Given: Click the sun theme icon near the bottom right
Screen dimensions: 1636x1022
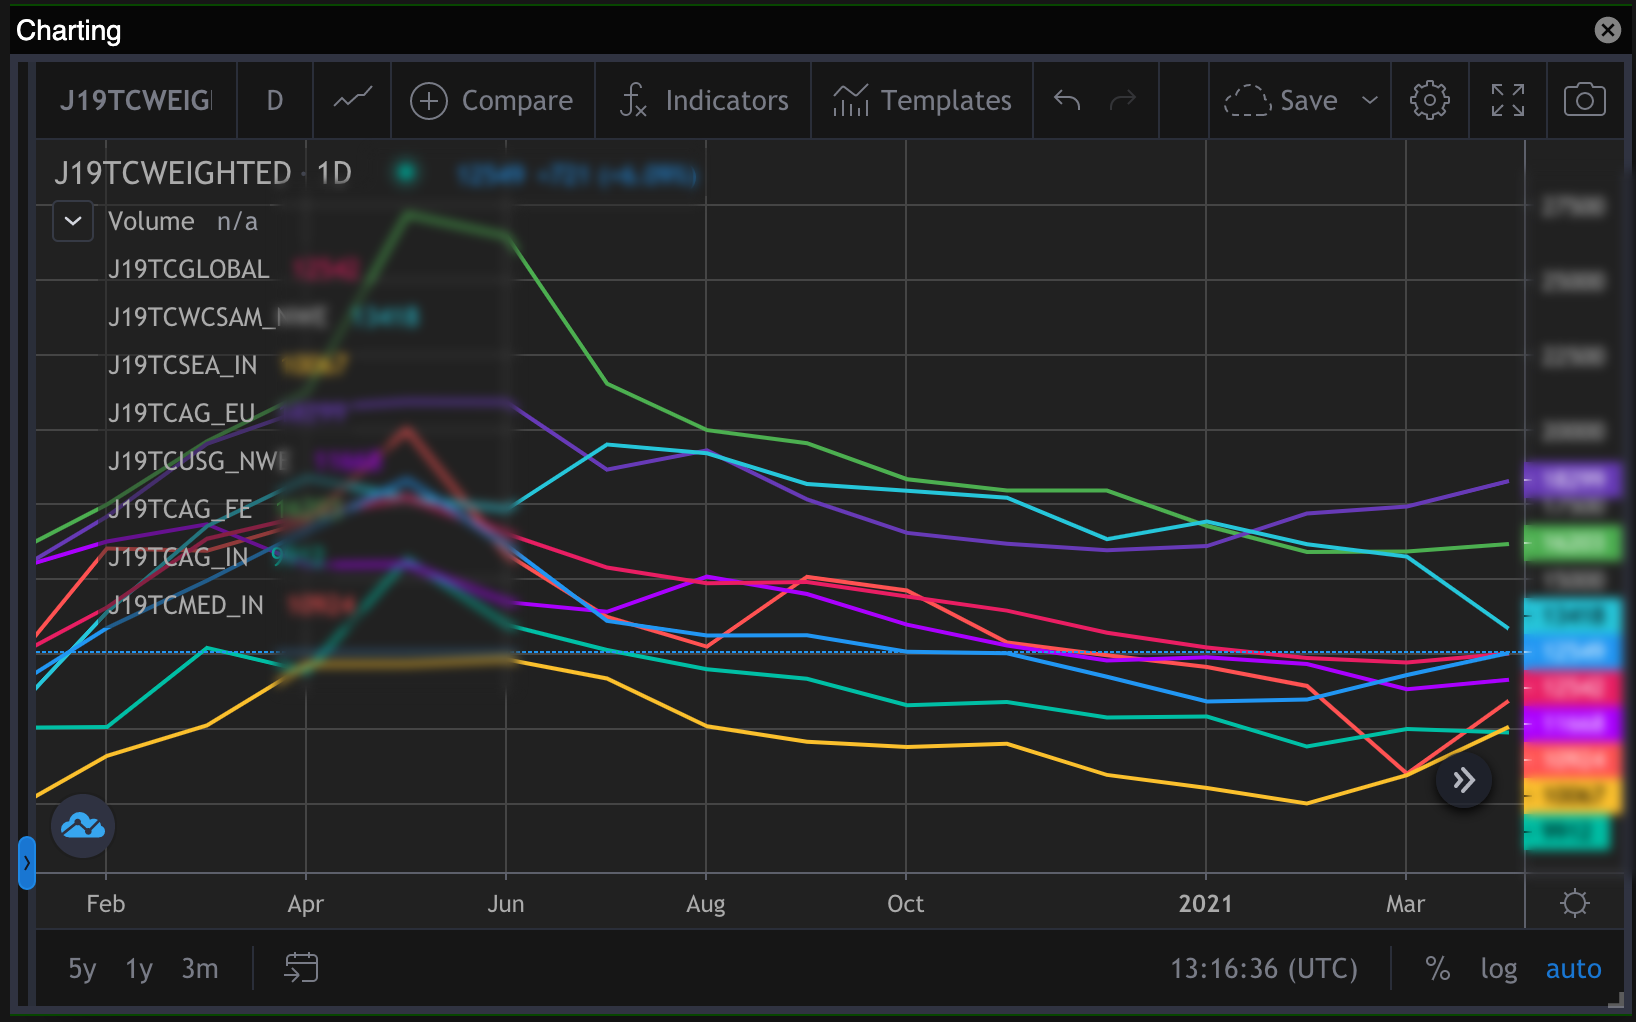Looking at the screenshot, I should pyautogui.click(x=1574, y=902).
